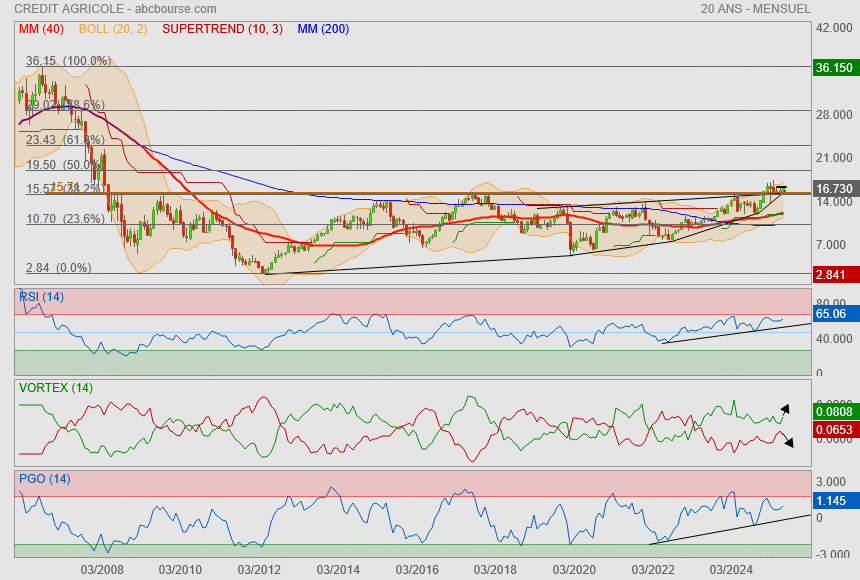Click the 19.50 (50.0%) Fibonacci label

coord(63,165)
